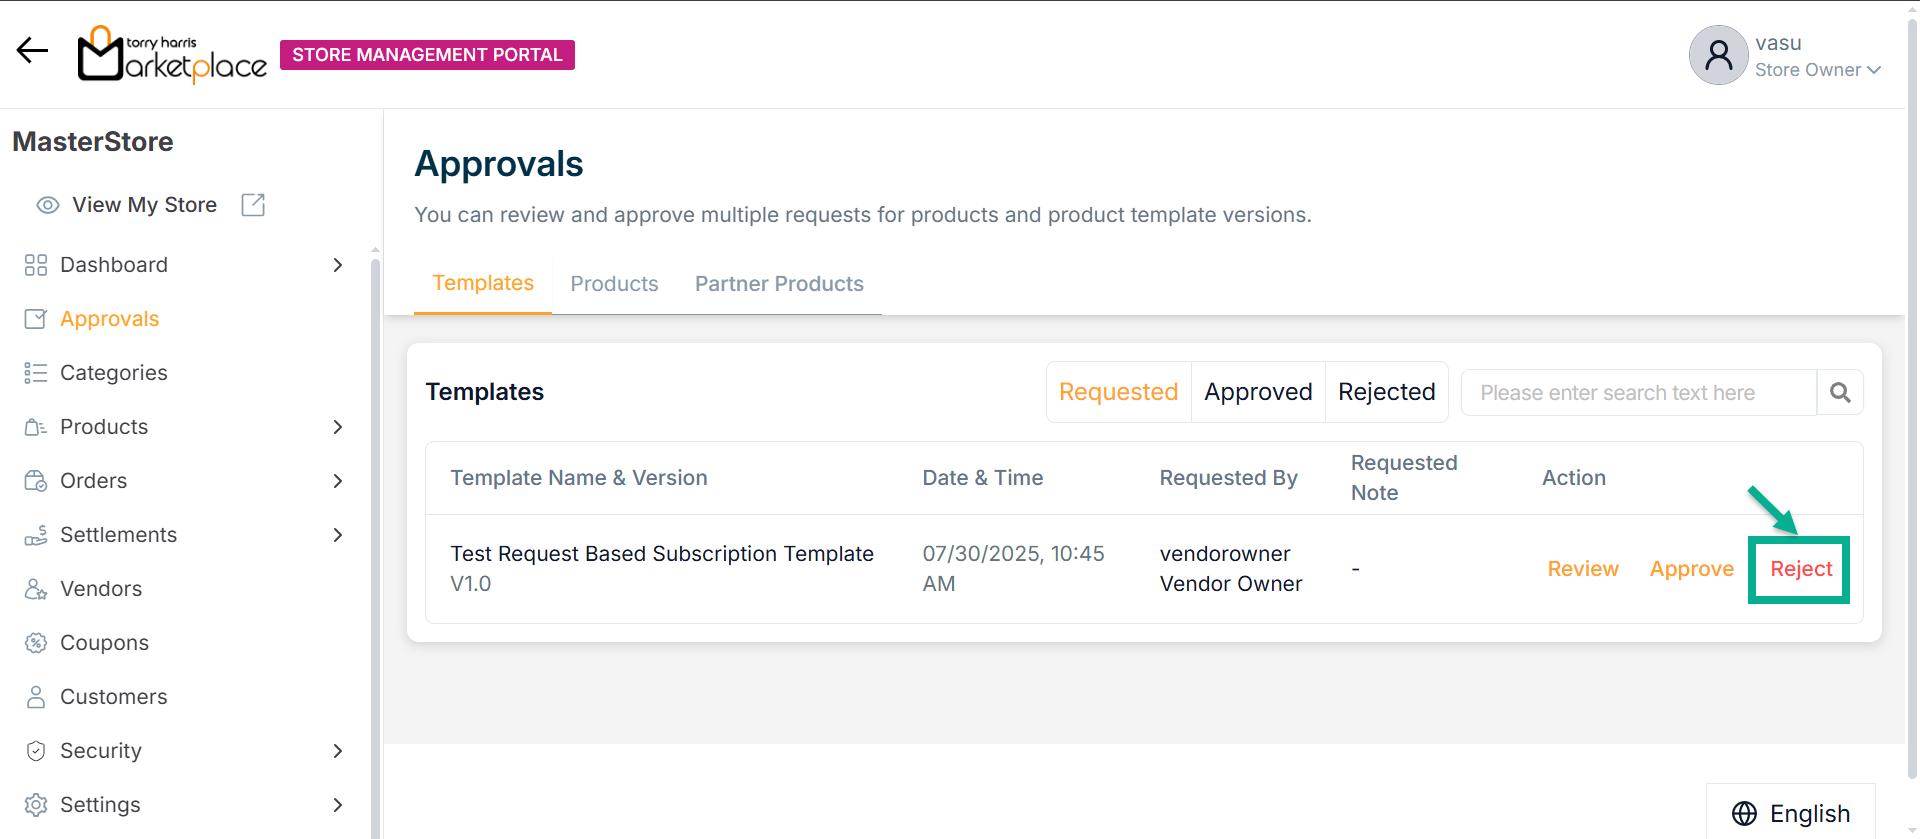Switch to the Products tab
Screen dimensions: 1920x839
coord(614,284)
